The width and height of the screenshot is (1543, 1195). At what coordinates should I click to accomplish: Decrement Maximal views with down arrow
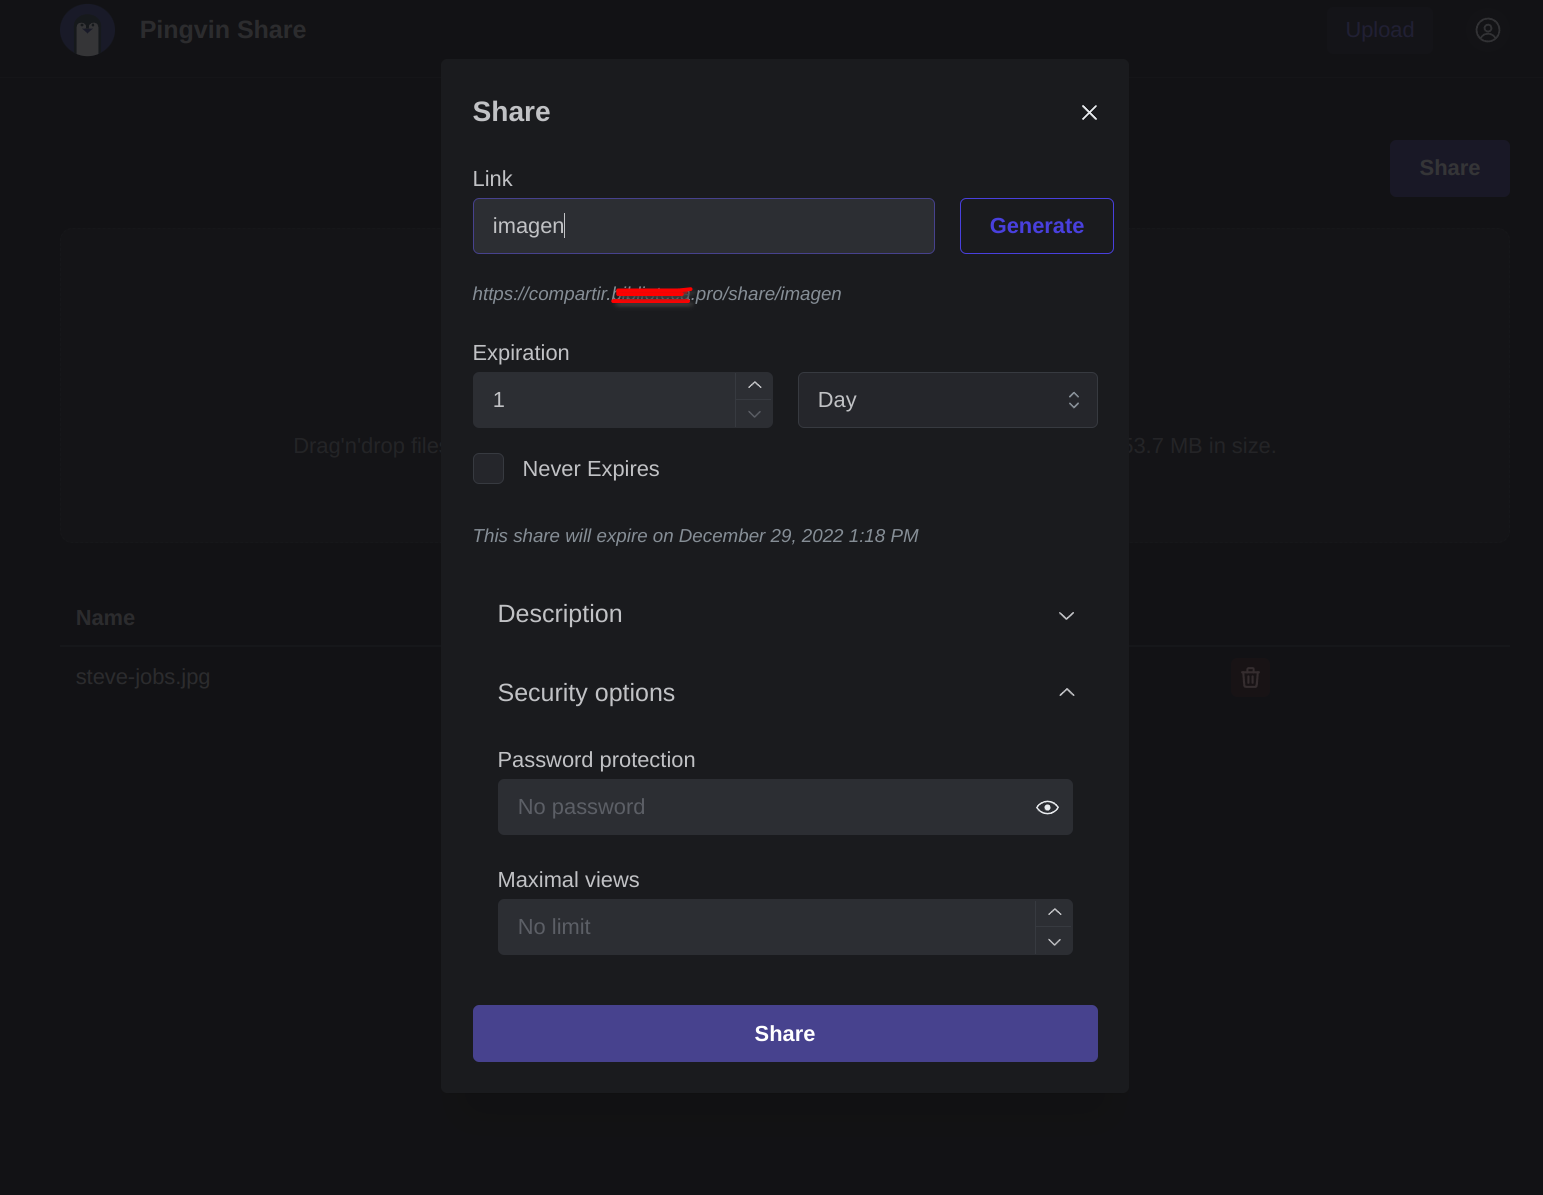[x=1054, y=942]
